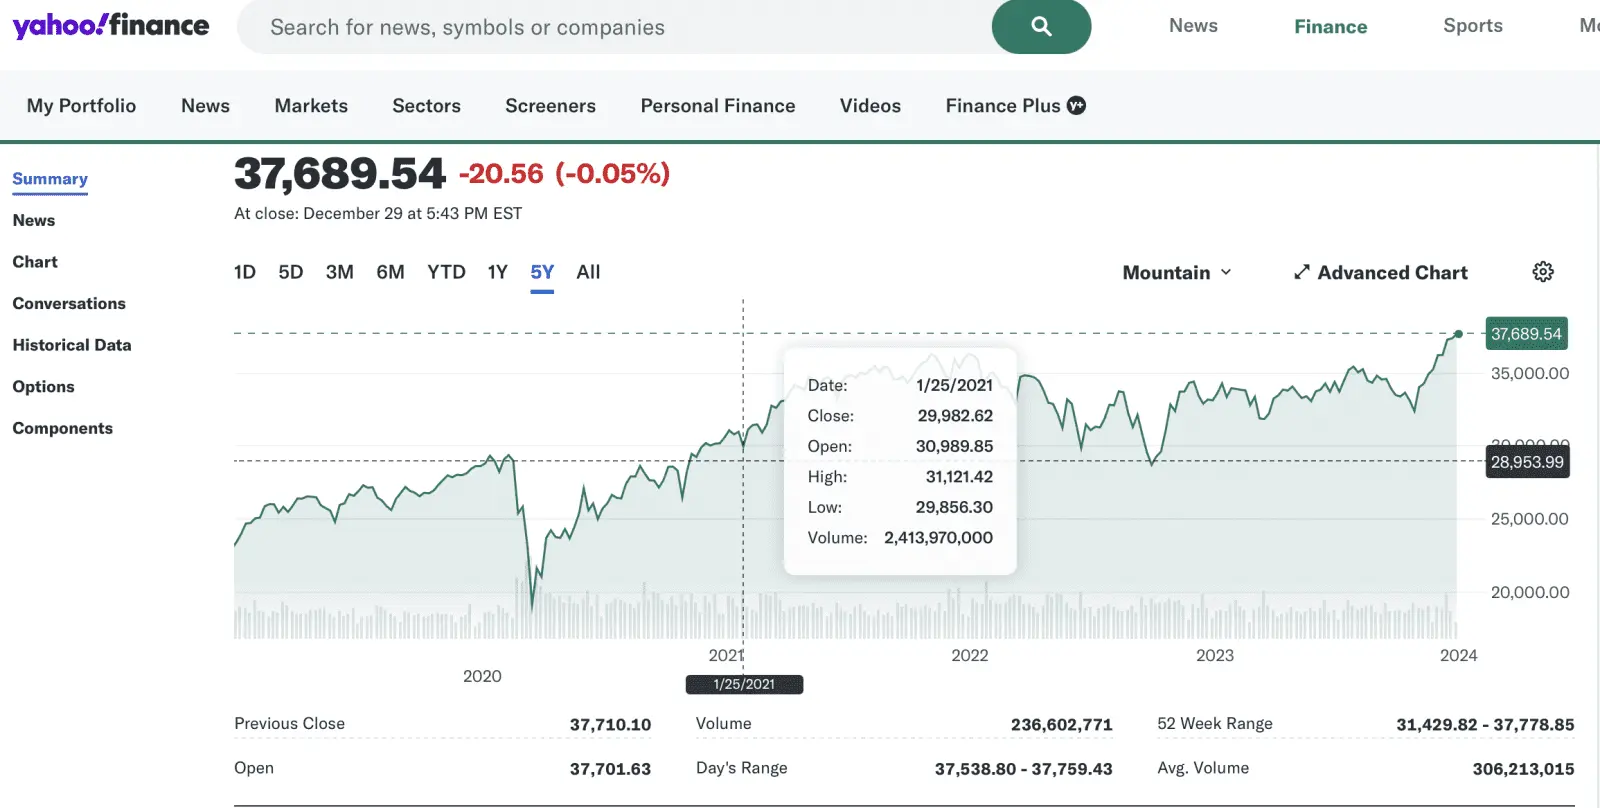
Task: Open the Videos section
Action: 869,105
